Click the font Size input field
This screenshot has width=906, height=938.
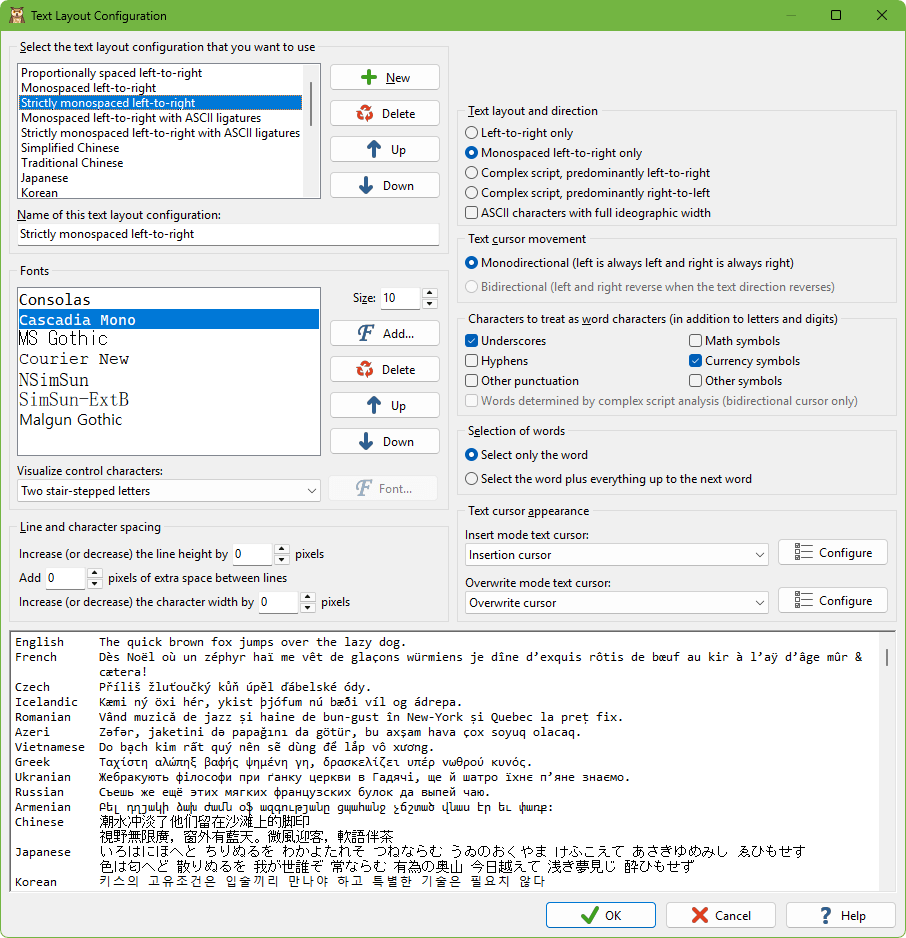pos(401,298)
